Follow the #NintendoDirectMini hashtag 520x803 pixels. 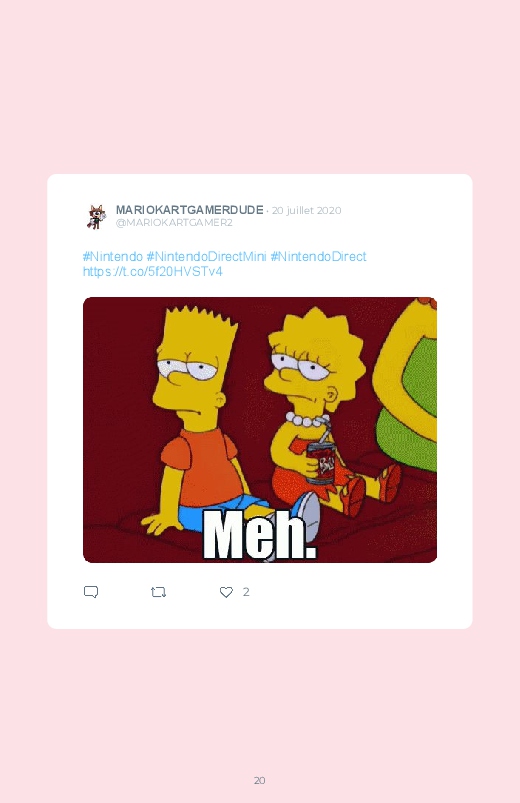pyautogui.click(x=206, y=256)
